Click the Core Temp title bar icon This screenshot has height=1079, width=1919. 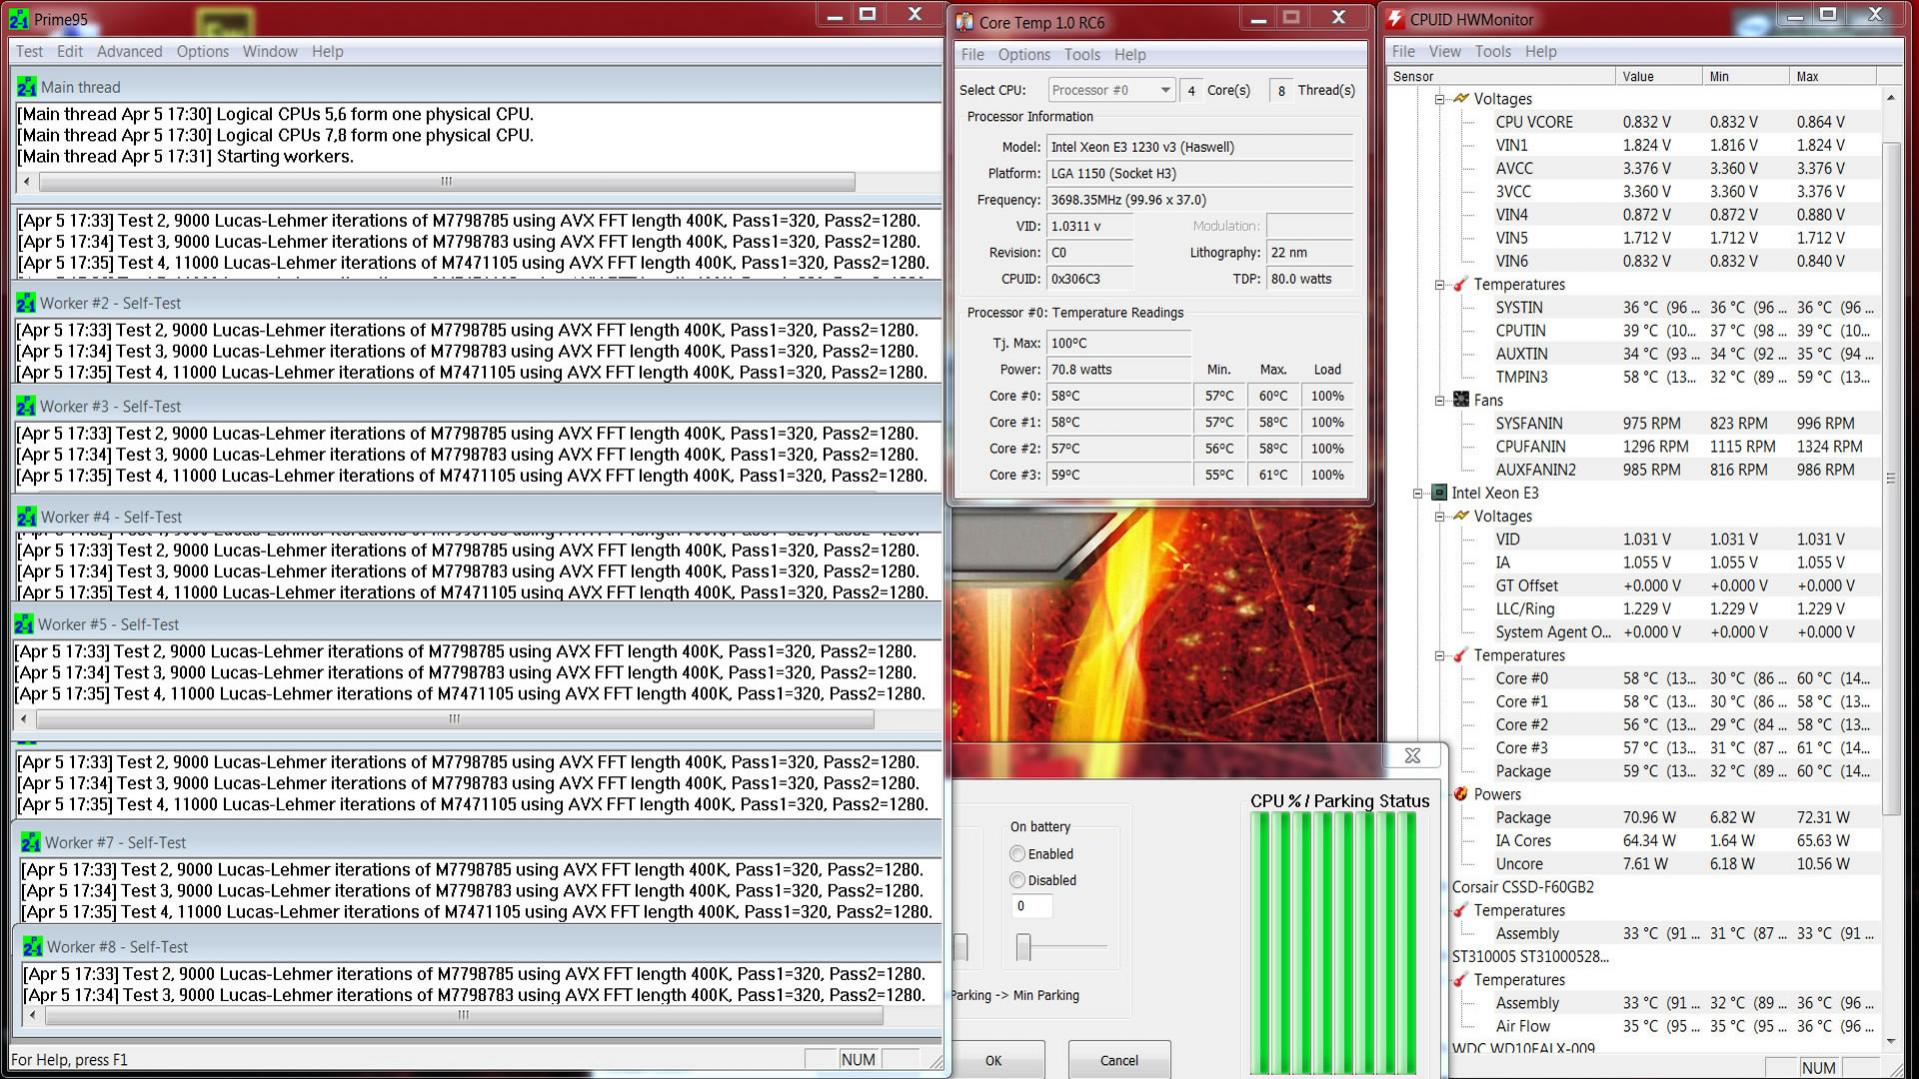(x=965, y=21)
